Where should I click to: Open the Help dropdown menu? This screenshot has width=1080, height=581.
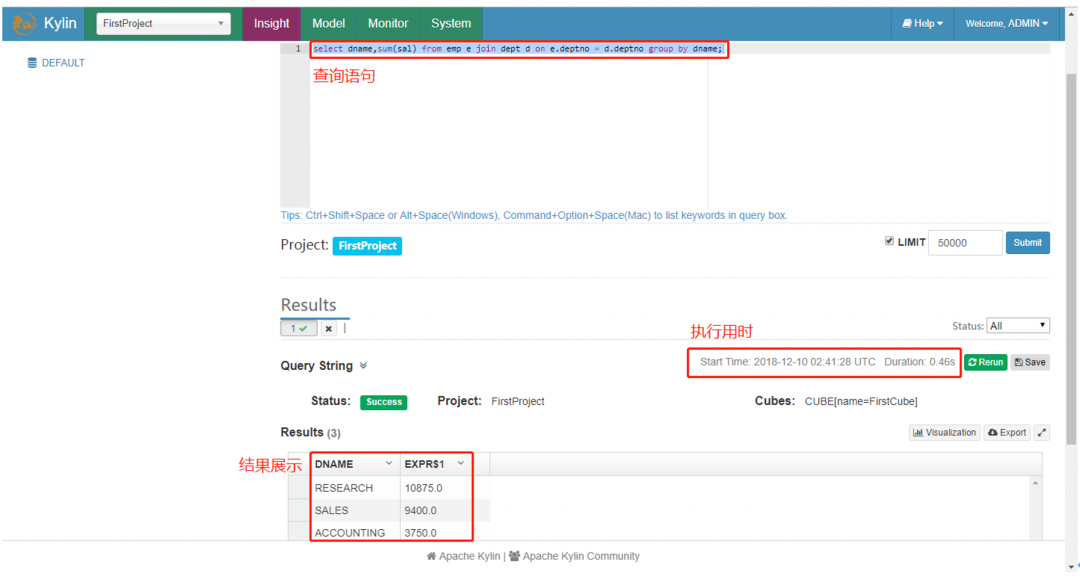922,23
